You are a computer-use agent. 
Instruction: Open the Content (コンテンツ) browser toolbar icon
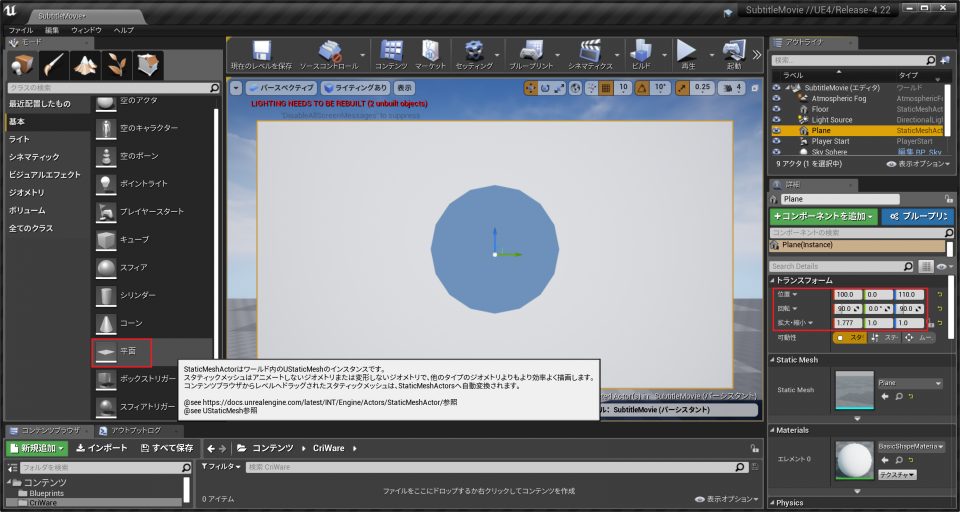391,55
